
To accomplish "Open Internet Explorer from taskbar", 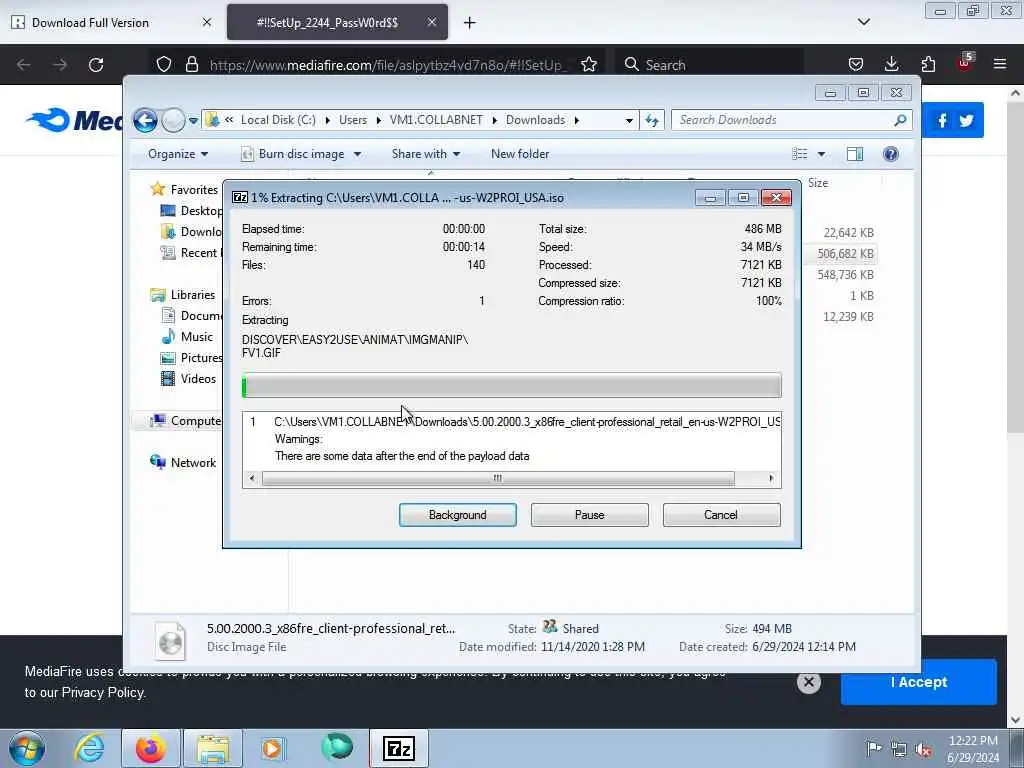I will [89, 748].
